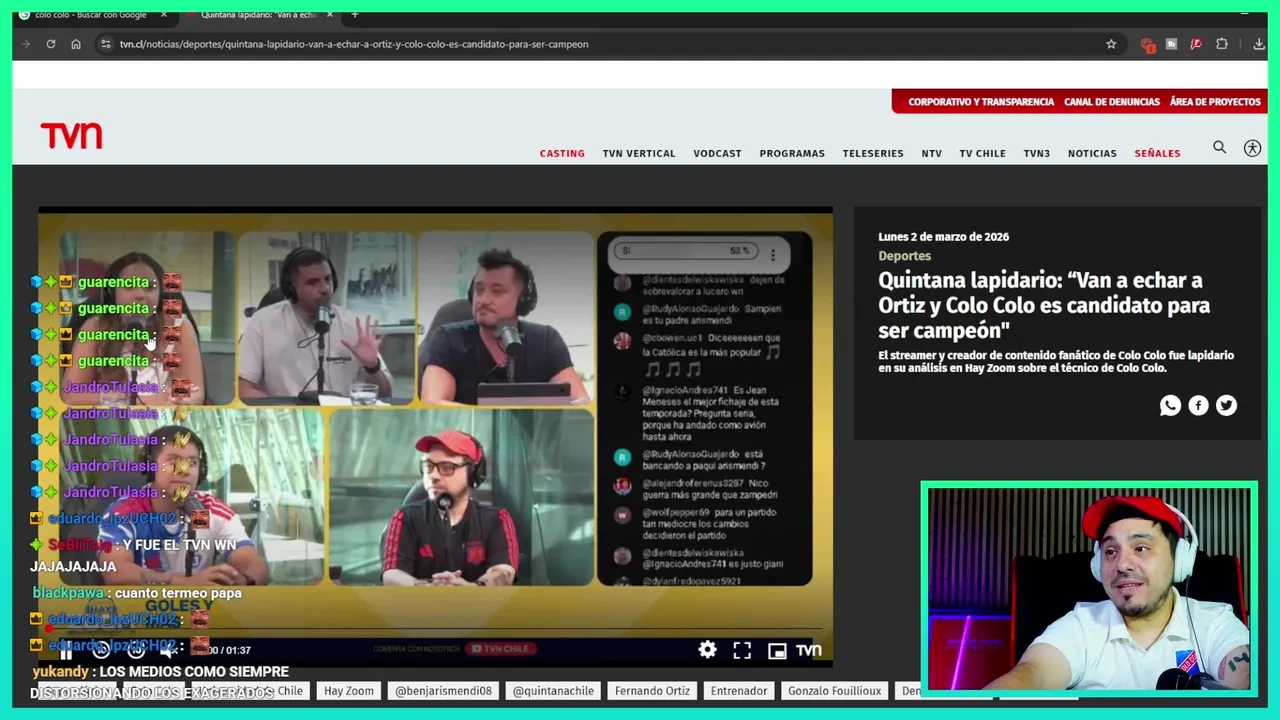
Task: Click the date 'Lunes 2 de marzo de 2026'
Action: coord(943,237)
